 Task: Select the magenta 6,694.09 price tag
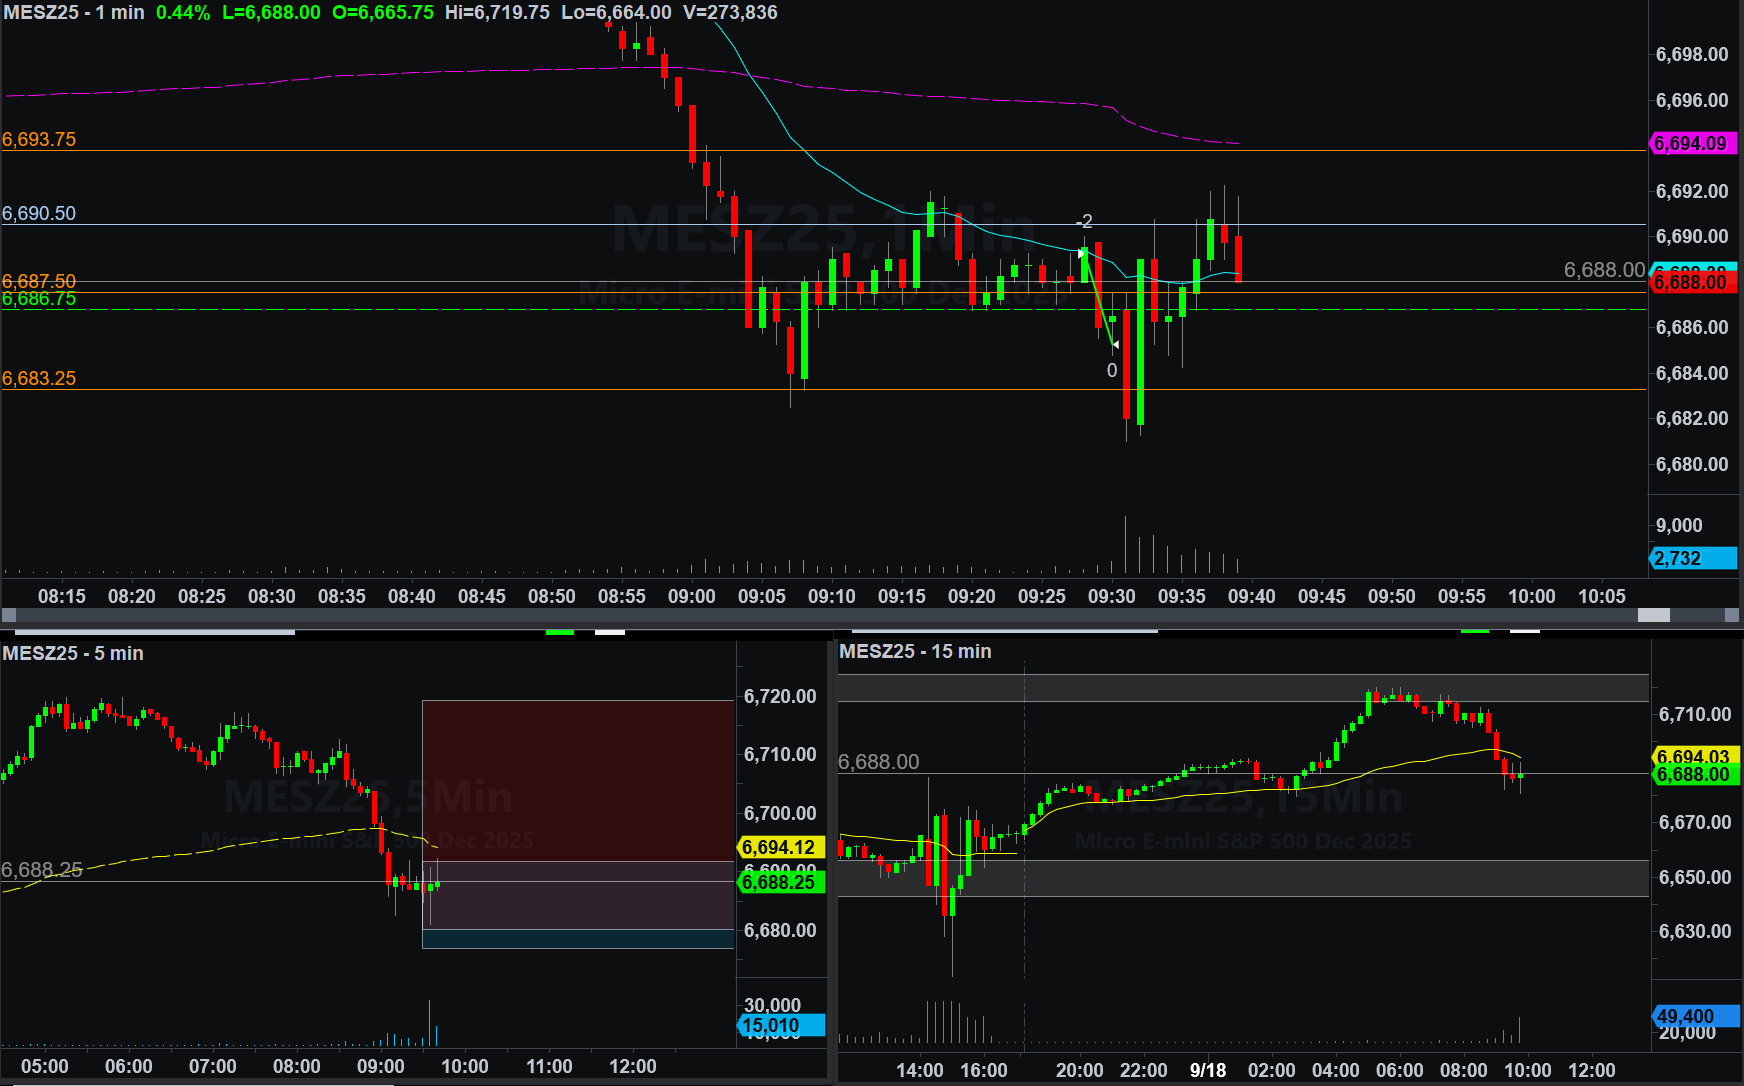[1691, 143]
